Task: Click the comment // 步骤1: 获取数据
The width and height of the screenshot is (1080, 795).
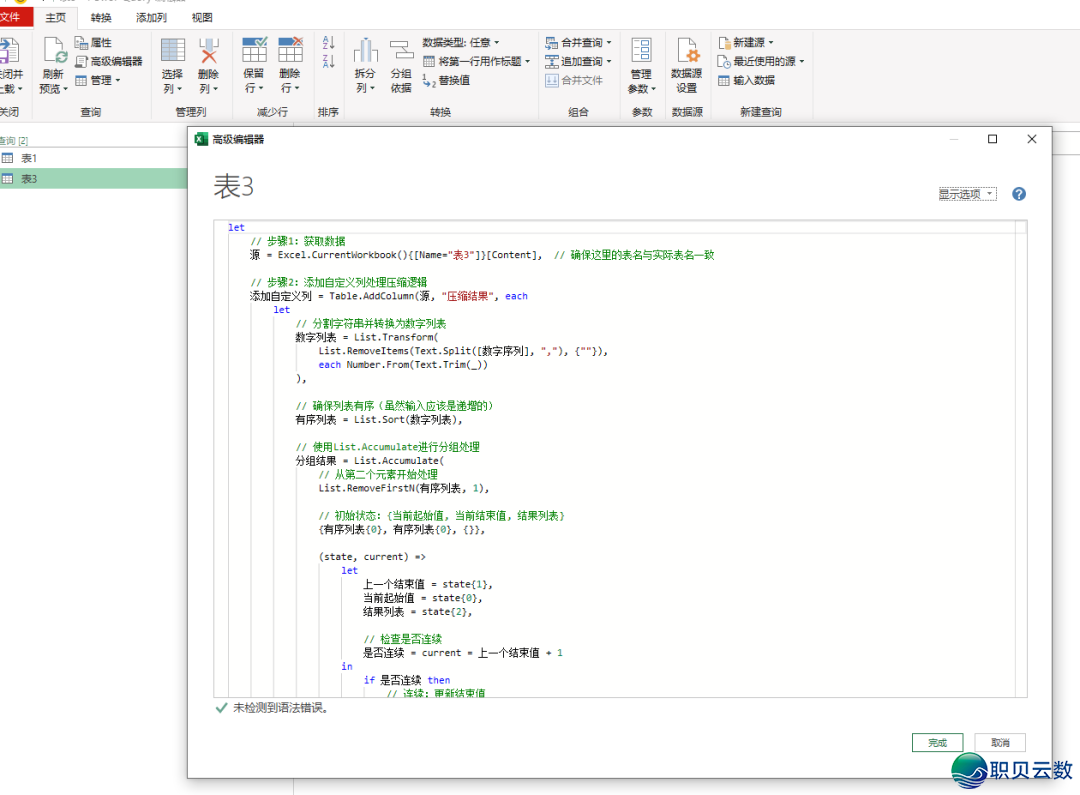Action: [x=298, y=241]
